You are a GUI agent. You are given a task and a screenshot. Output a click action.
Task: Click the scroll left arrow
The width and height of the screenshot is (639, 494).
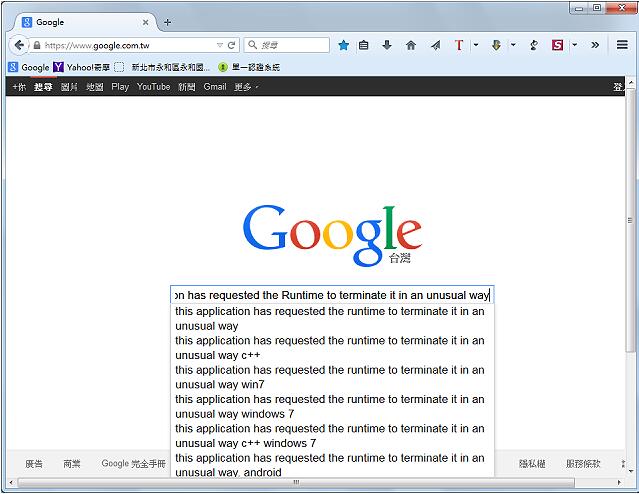point(11,483)
